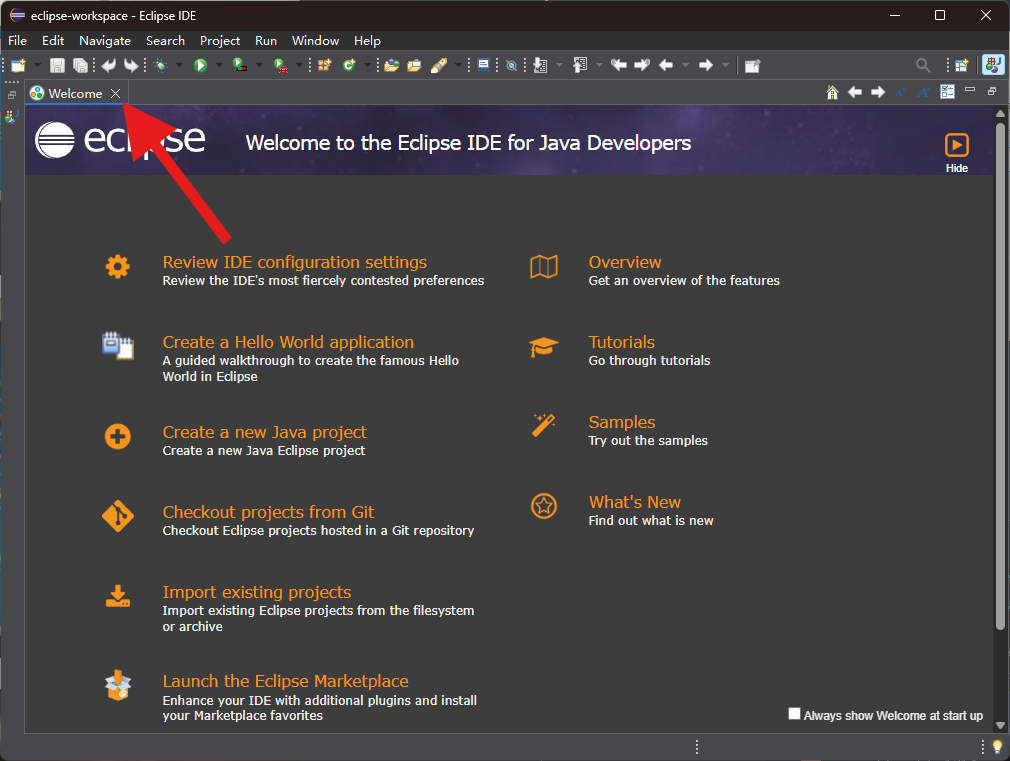The image size is (1010, 761).
Task: Minimize the Welcome view panel
Action: [x=970, y=90]
